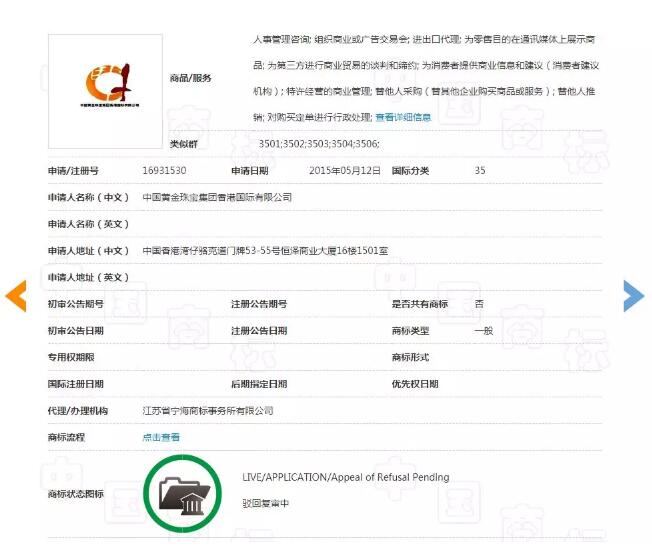
Task: Select status text LIVE/APPLICATION/Appeal of Refusal Pending
Action: [346, 477]
